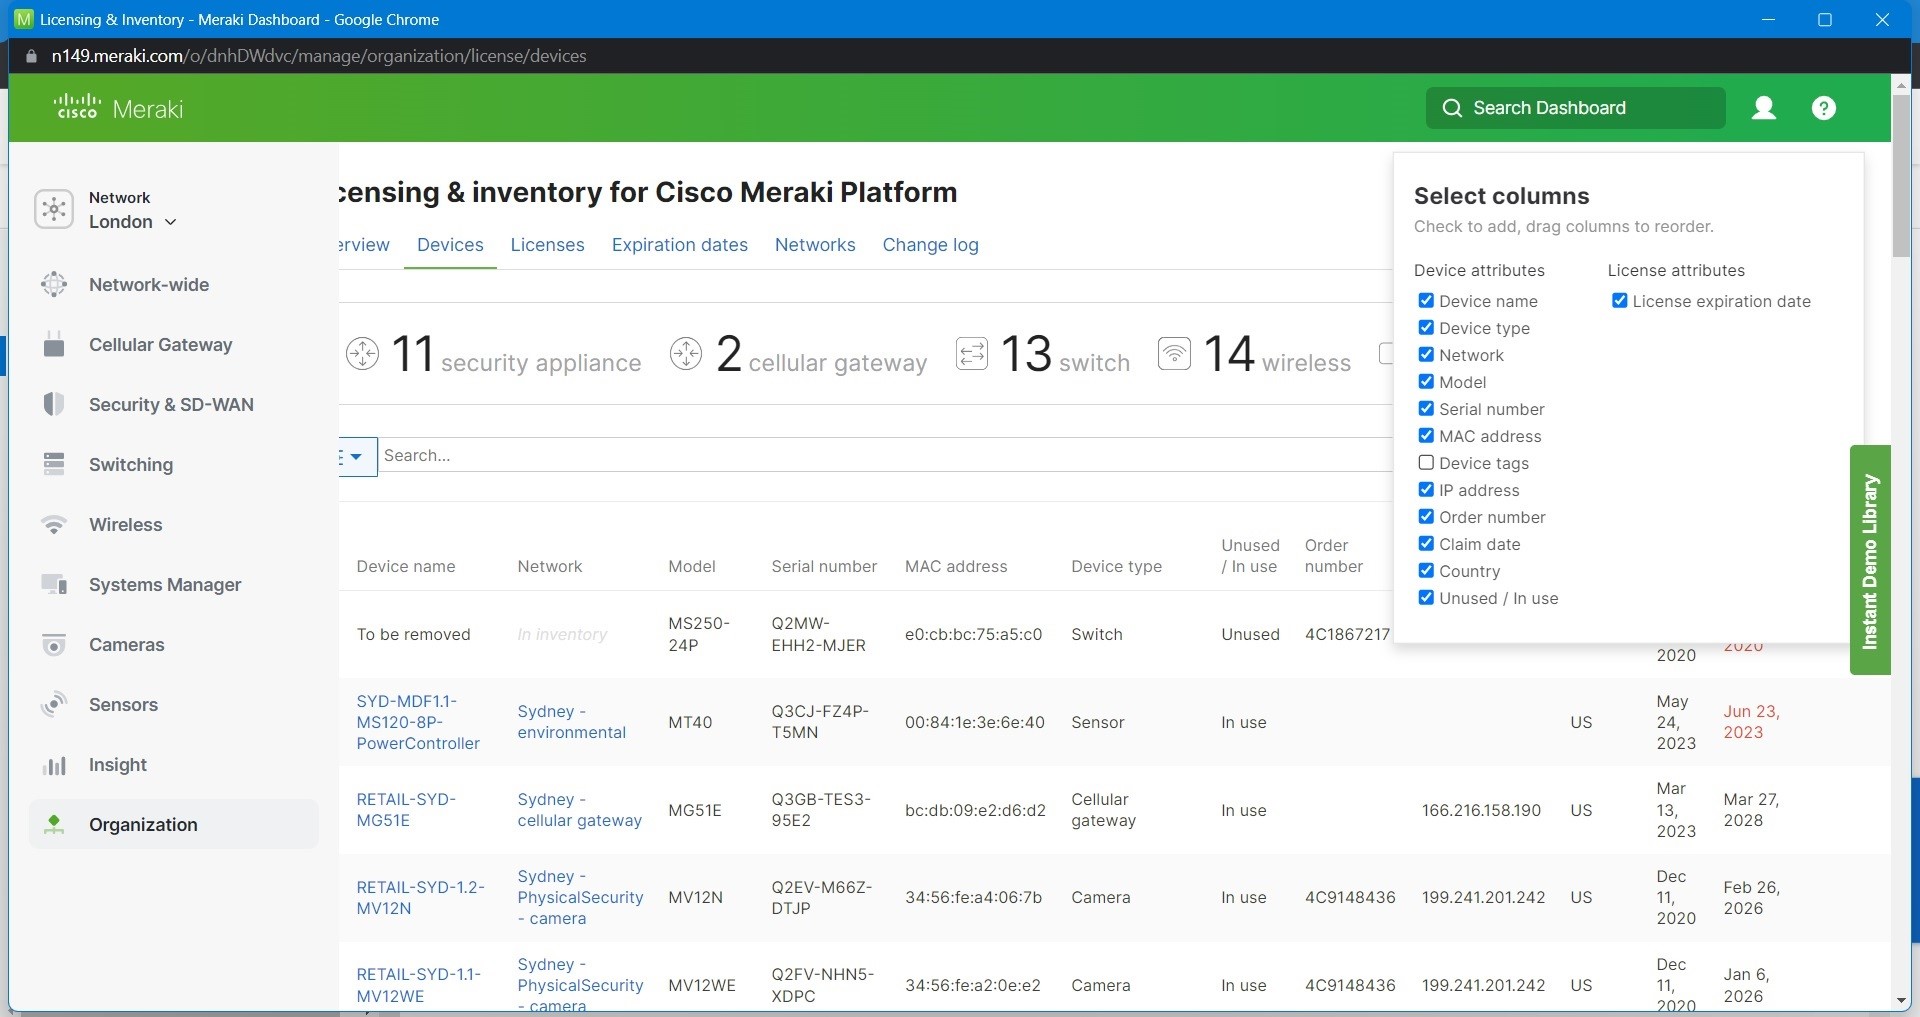
Task: Open Systems Manager from the sidebar
Action: pyautogui.click(x=165, y=585)
